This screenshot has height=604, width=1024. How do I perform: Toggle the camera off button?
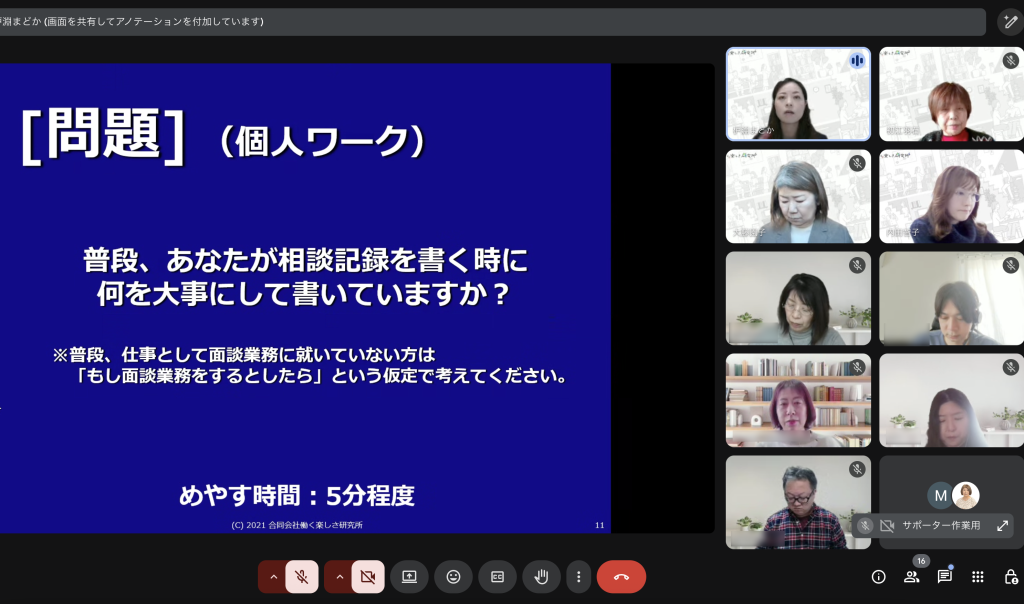click(367, 577)
